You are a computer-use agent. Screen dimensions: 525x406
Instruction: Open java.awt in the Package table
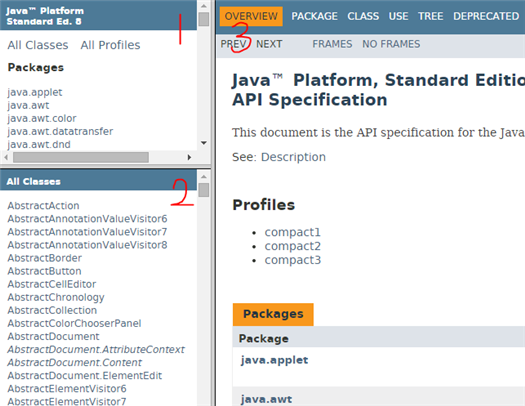coord(266,399)
